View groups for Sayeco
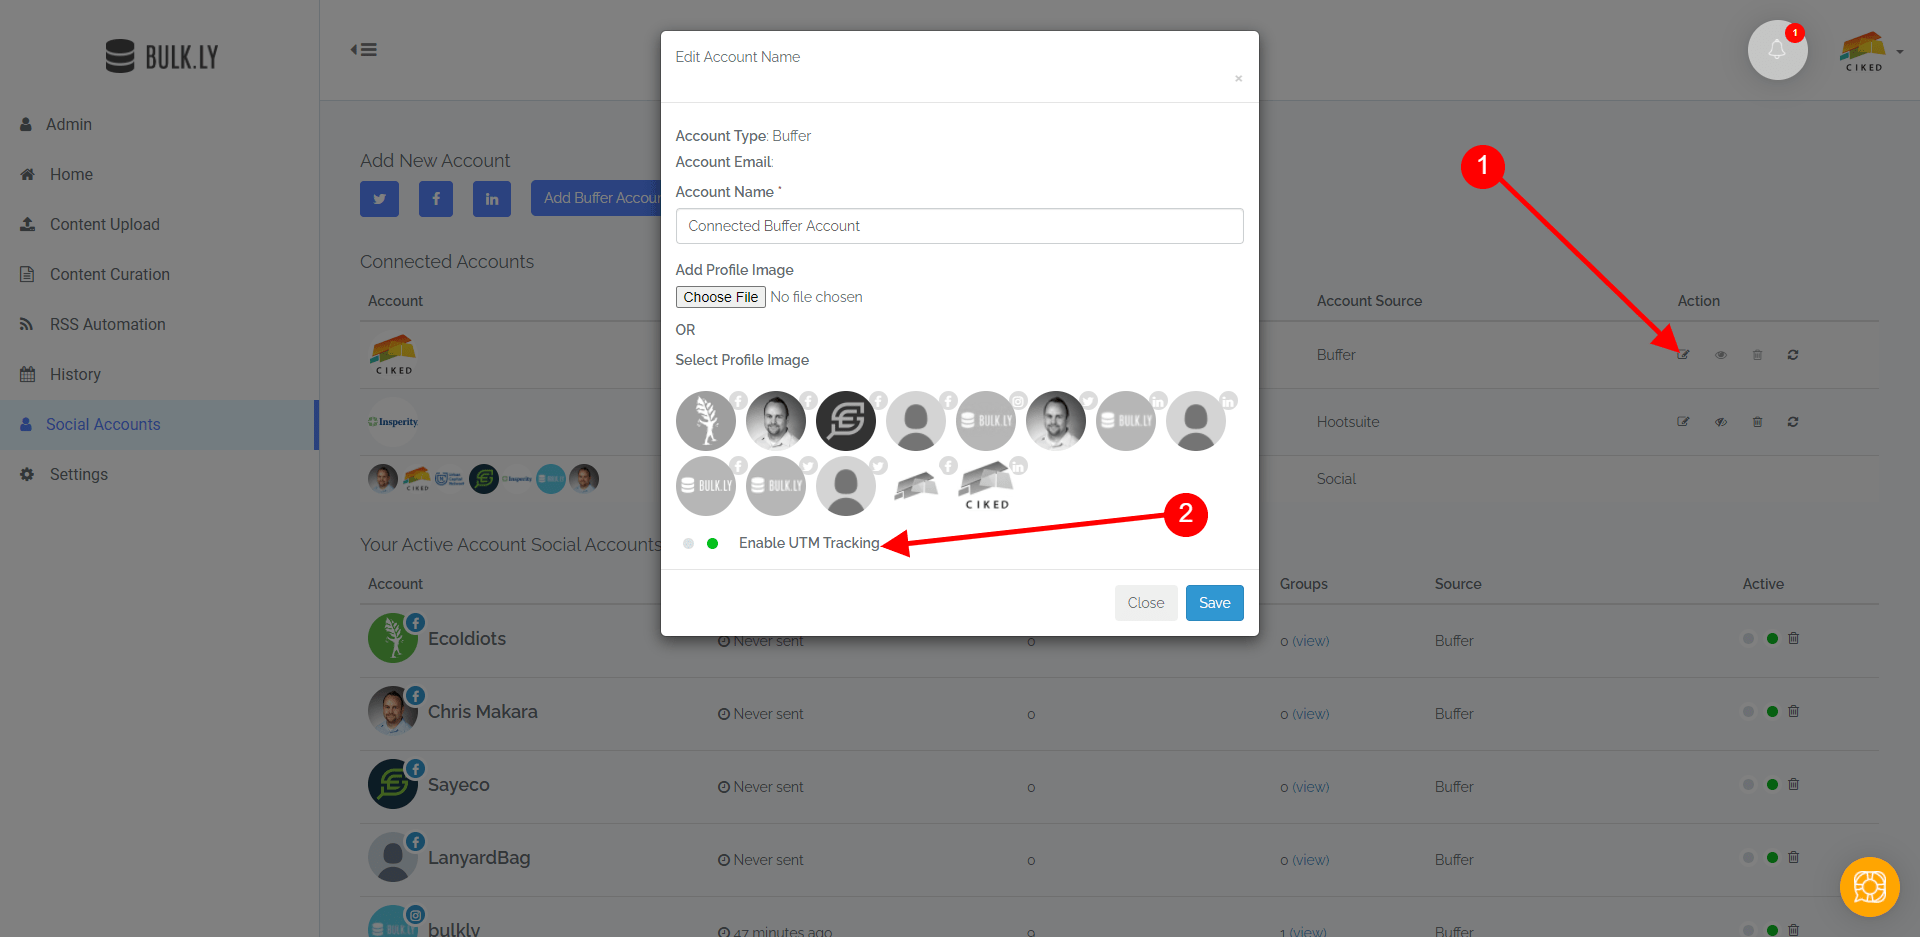This screenshot has width=1920, height=937. point(1310,787)
